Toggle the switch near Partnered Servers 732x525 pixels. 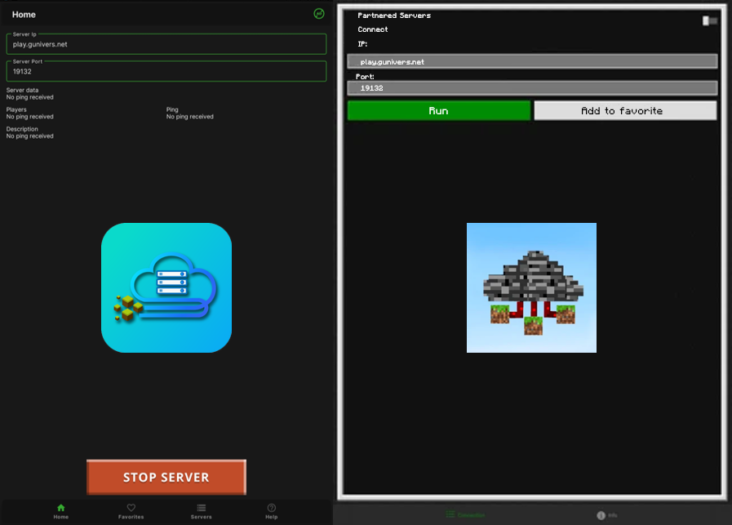(710, 20)
